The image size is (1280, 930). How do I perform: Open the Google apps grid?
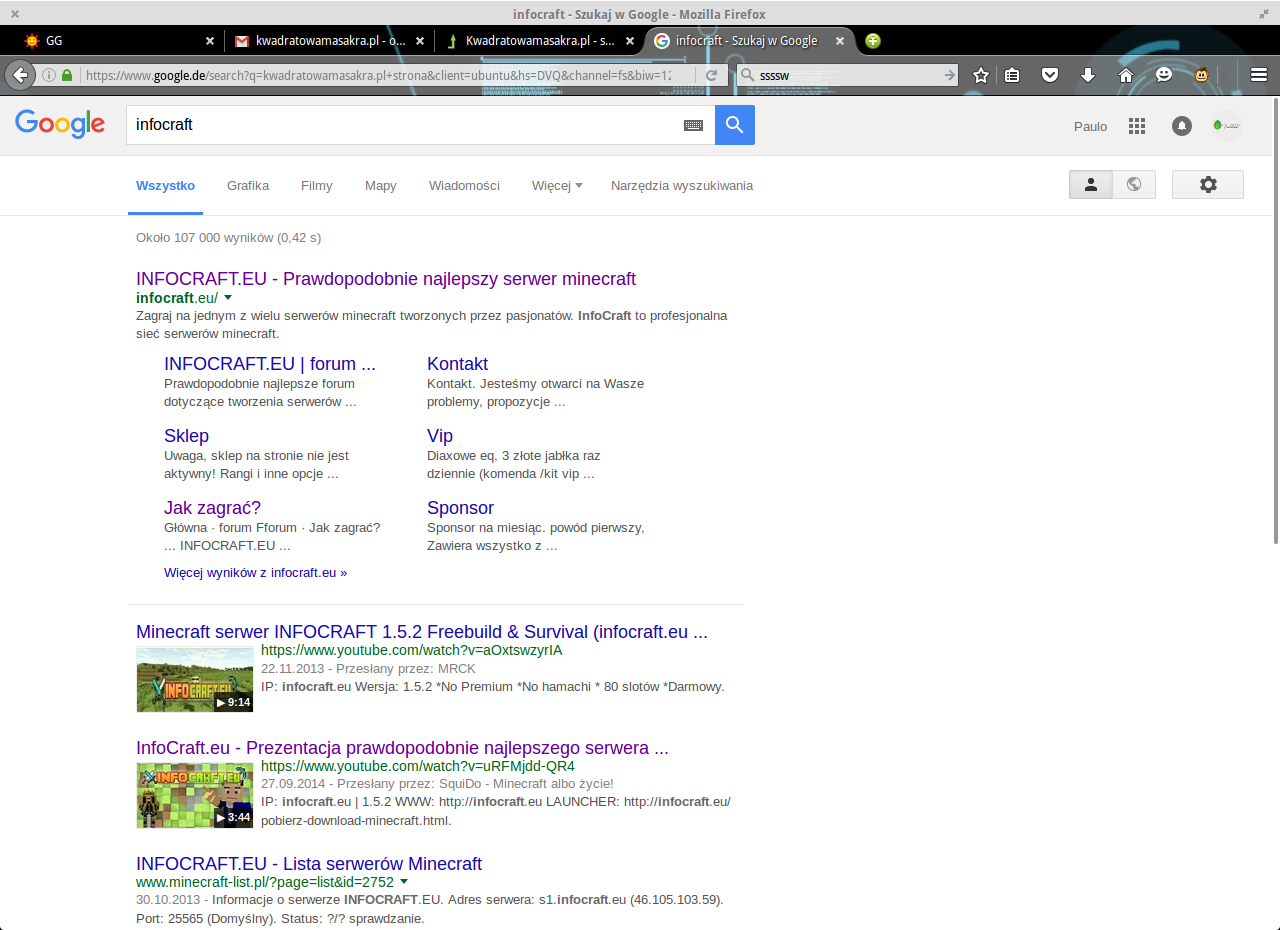(x=1136, y=126)
